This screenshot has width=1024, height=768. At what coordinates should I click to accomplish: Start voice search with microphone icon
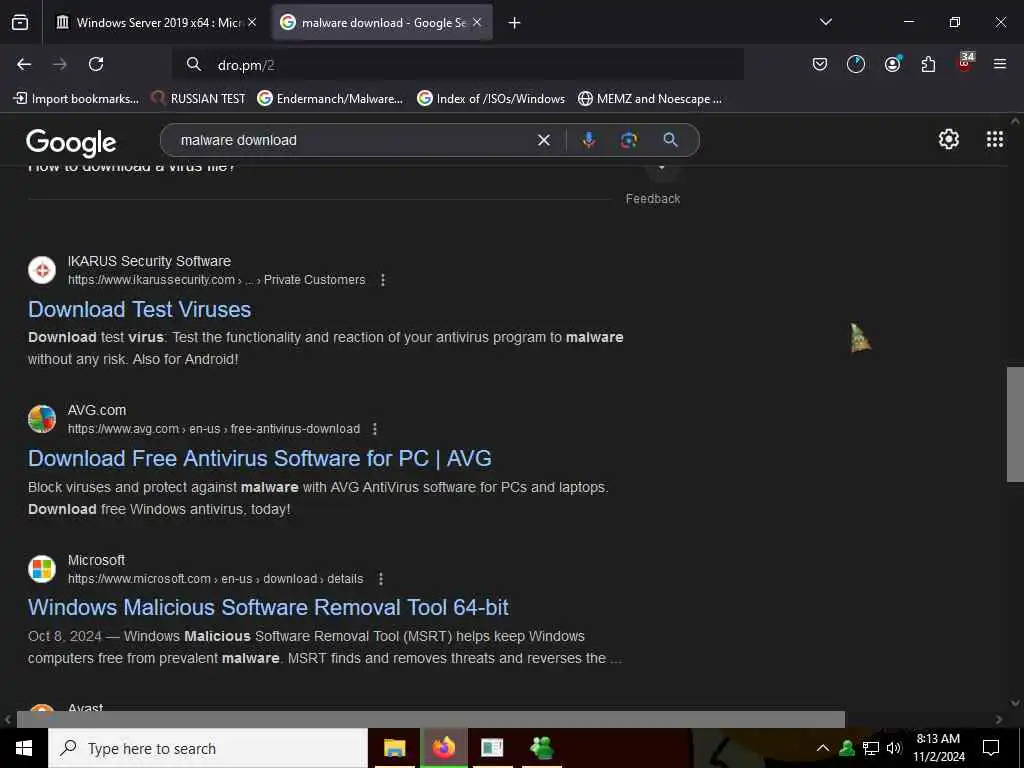pyautogui.click(x=588, y=140)
